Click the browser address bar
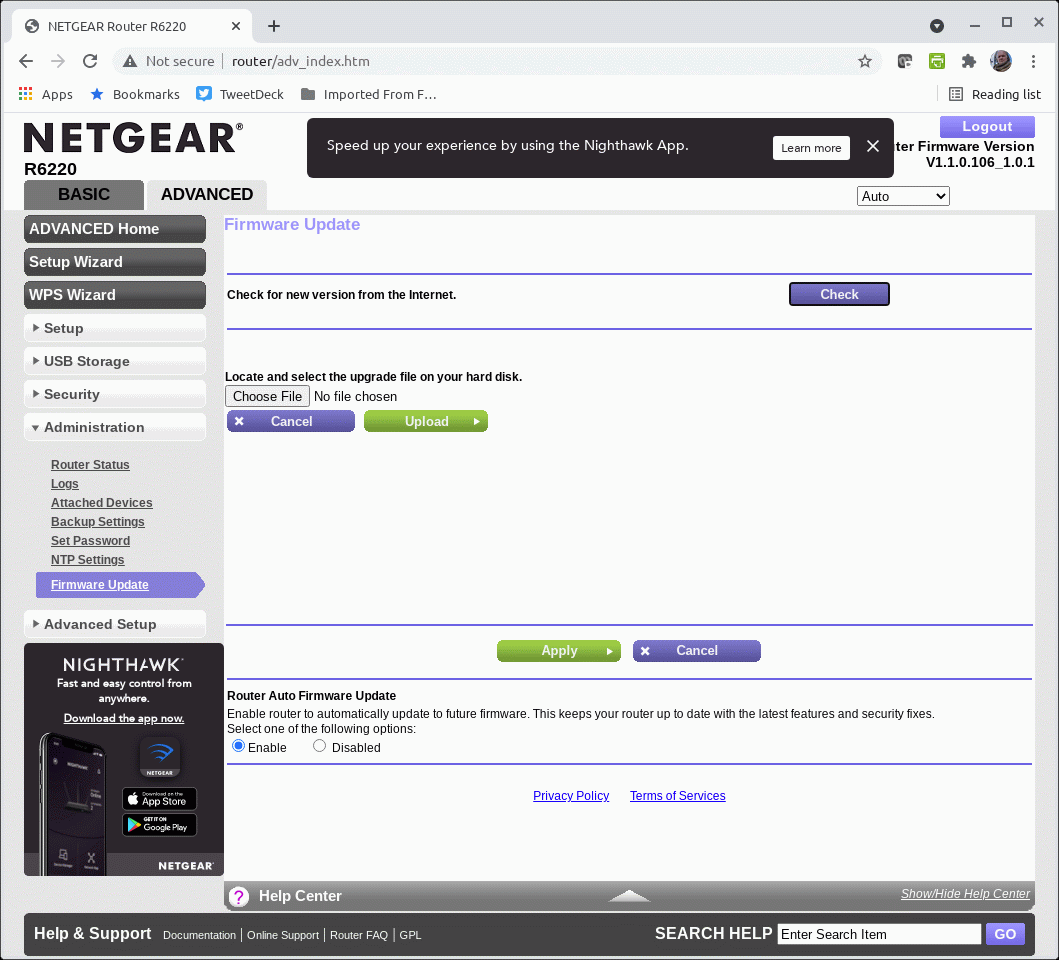 pyautogui.click(x=496, y=61)
